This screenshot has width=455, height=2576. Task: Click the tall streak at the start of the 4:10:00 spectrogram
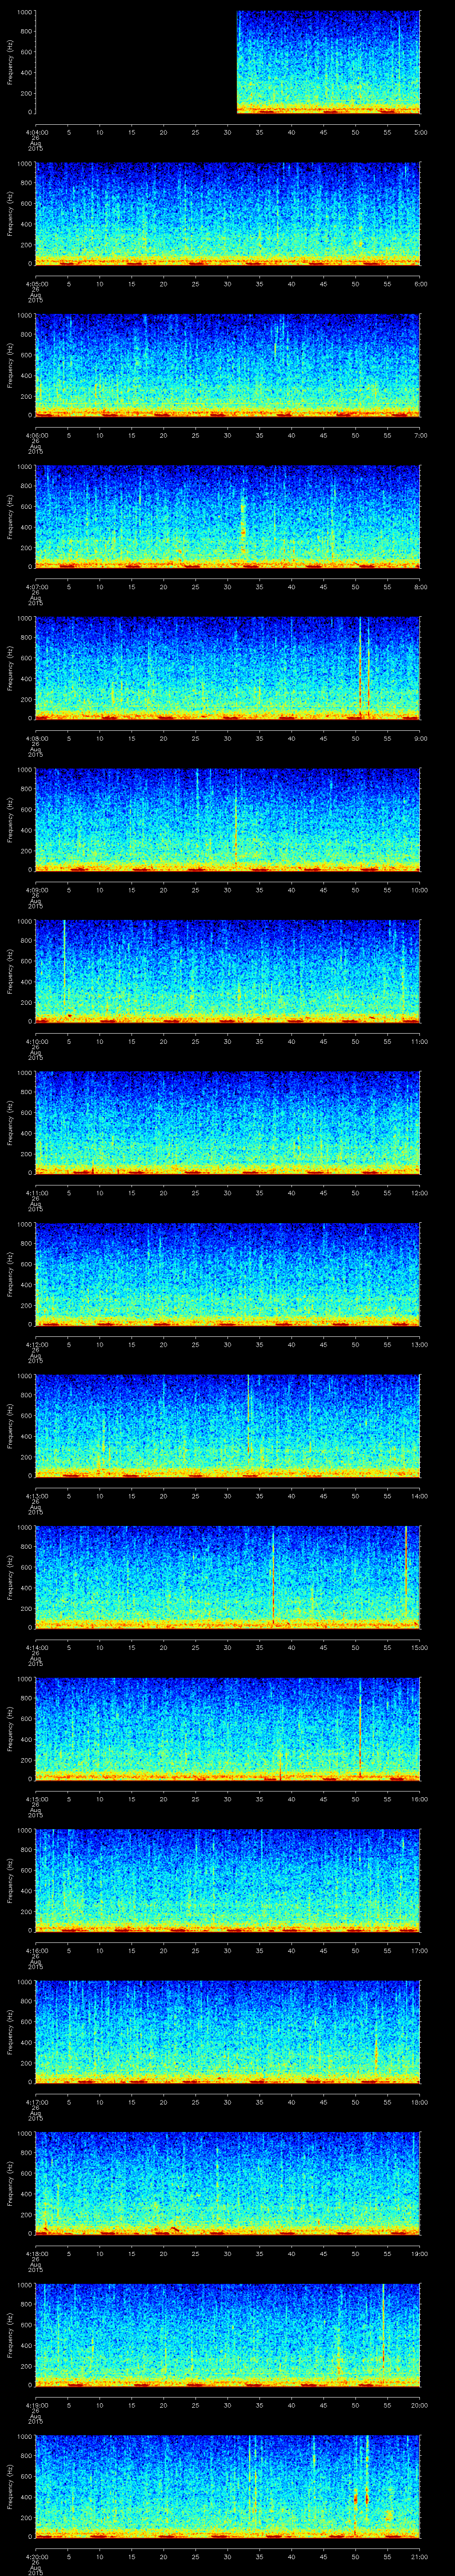click(x=64, y=965)
